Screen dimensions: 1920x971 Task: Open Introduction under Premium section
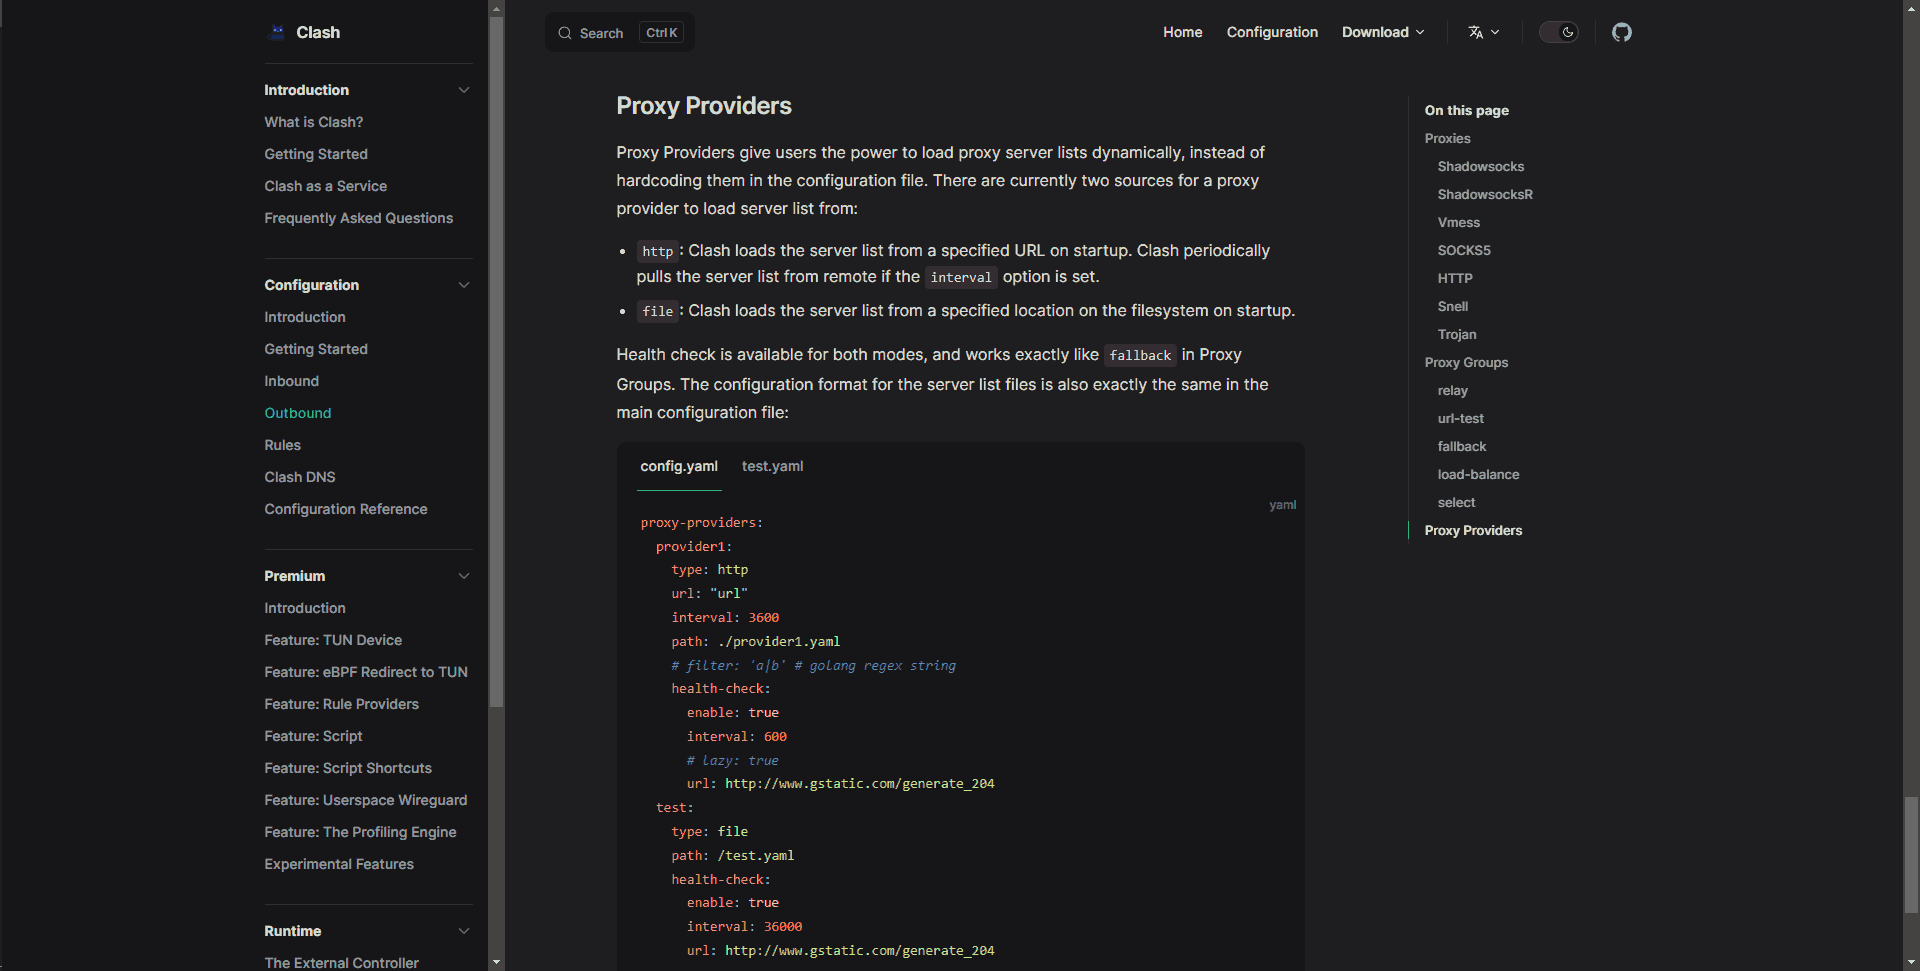coord(305,608)
